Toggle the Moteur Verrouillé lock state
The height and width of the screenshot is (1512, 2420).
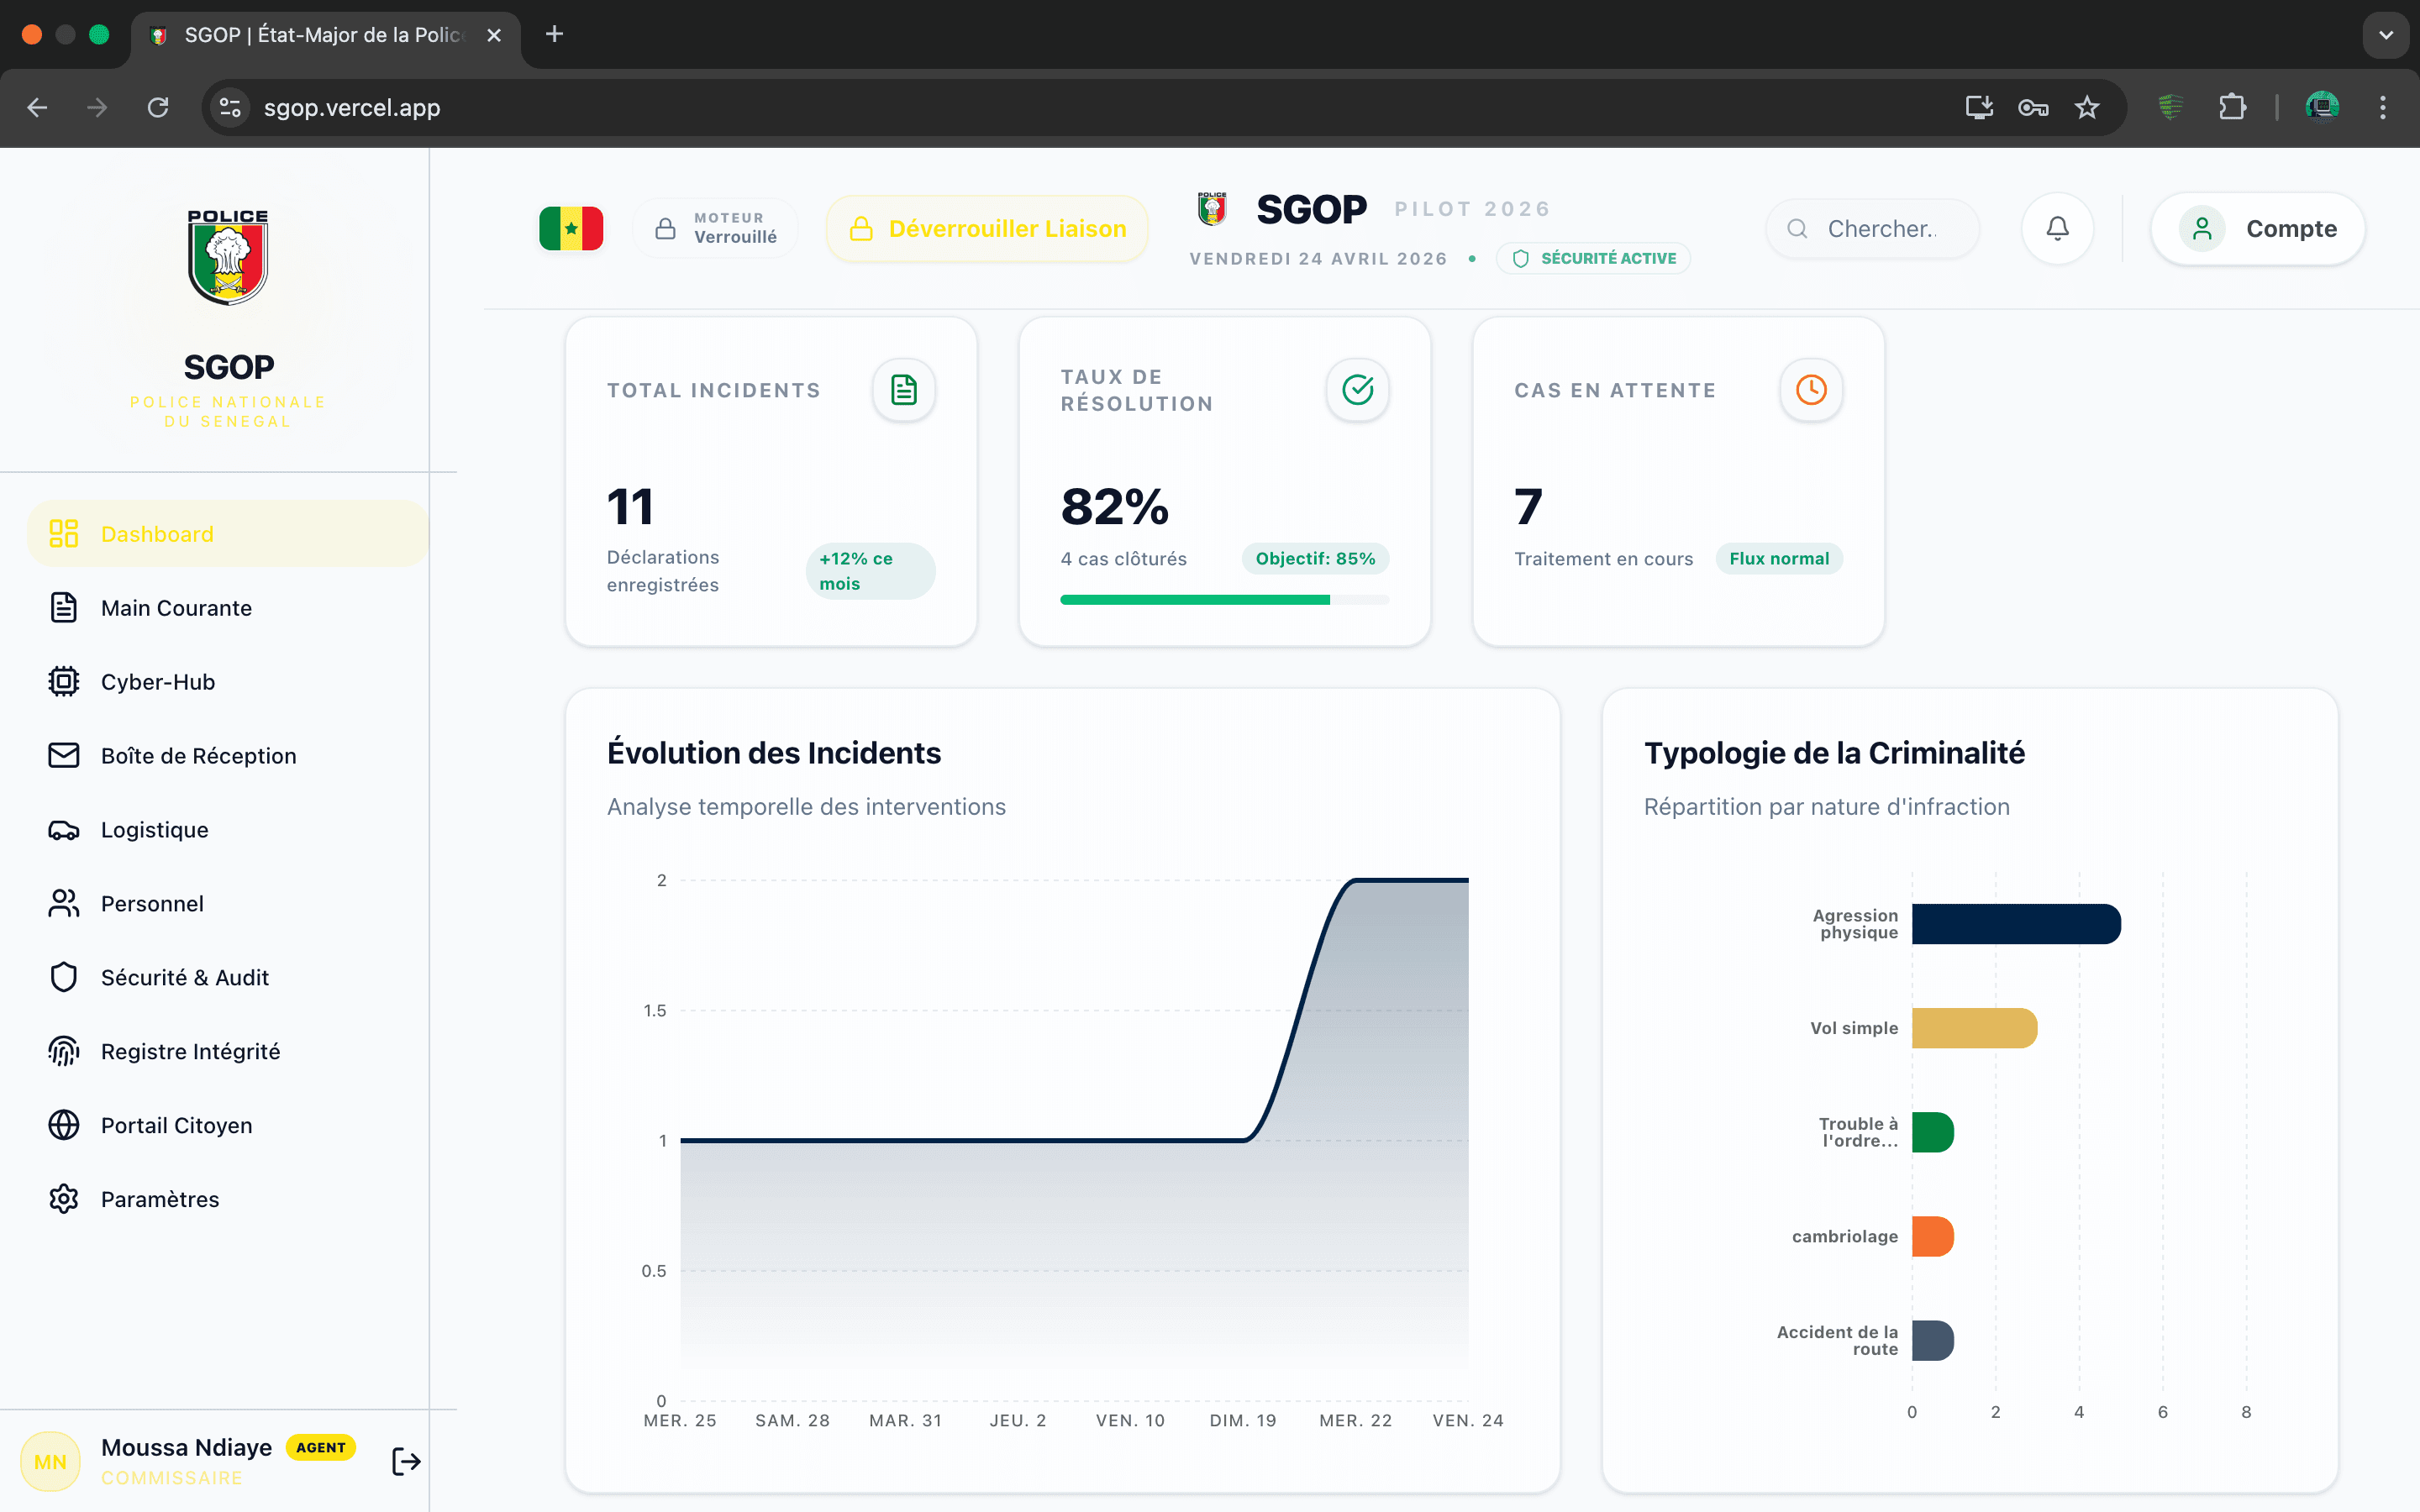[716, 228]
